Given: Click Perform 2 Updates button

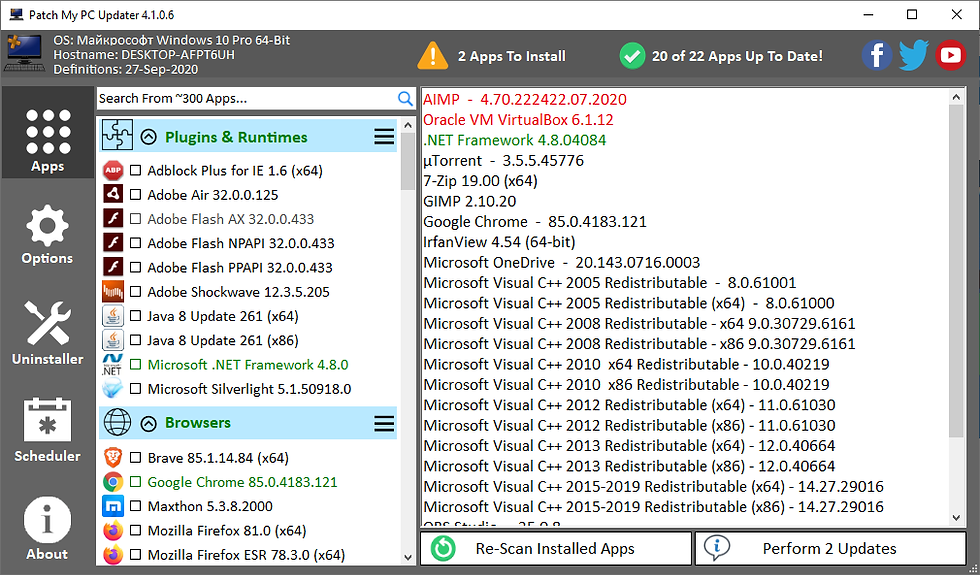Looking at the screenshot, I should tap(831, 549).
